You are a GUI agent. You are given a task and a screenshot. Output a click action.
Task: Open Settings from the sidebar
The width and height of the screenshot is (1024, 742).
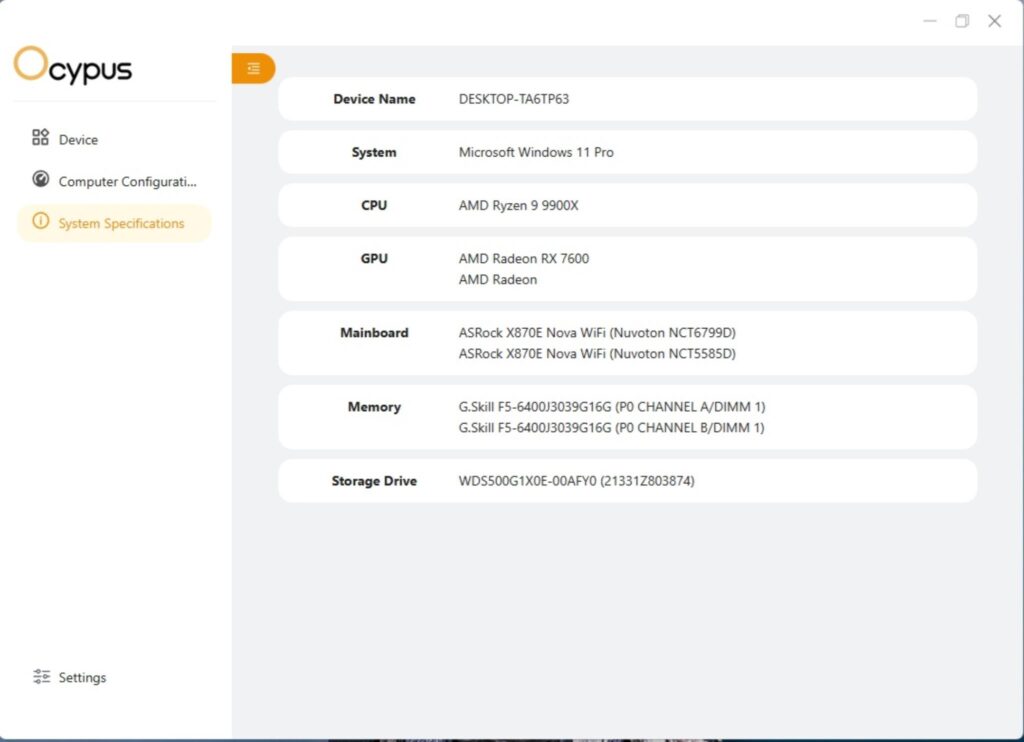[114, 677]
